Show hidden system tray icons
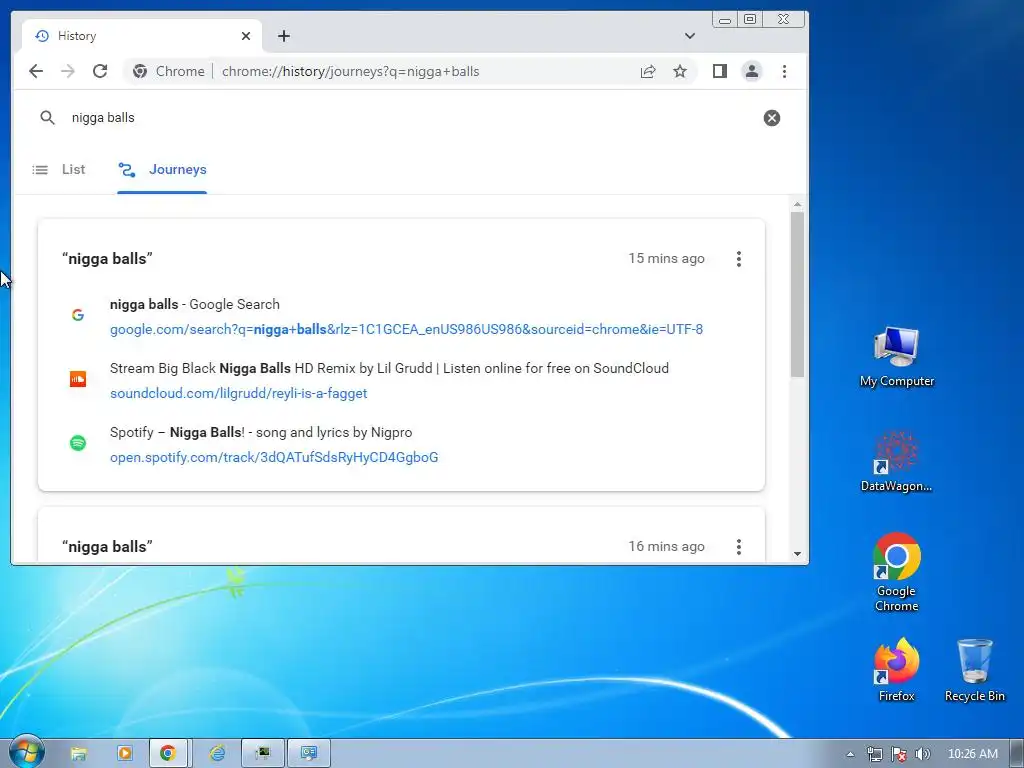This screenshot has height=768, width=1024. (850, 754)
